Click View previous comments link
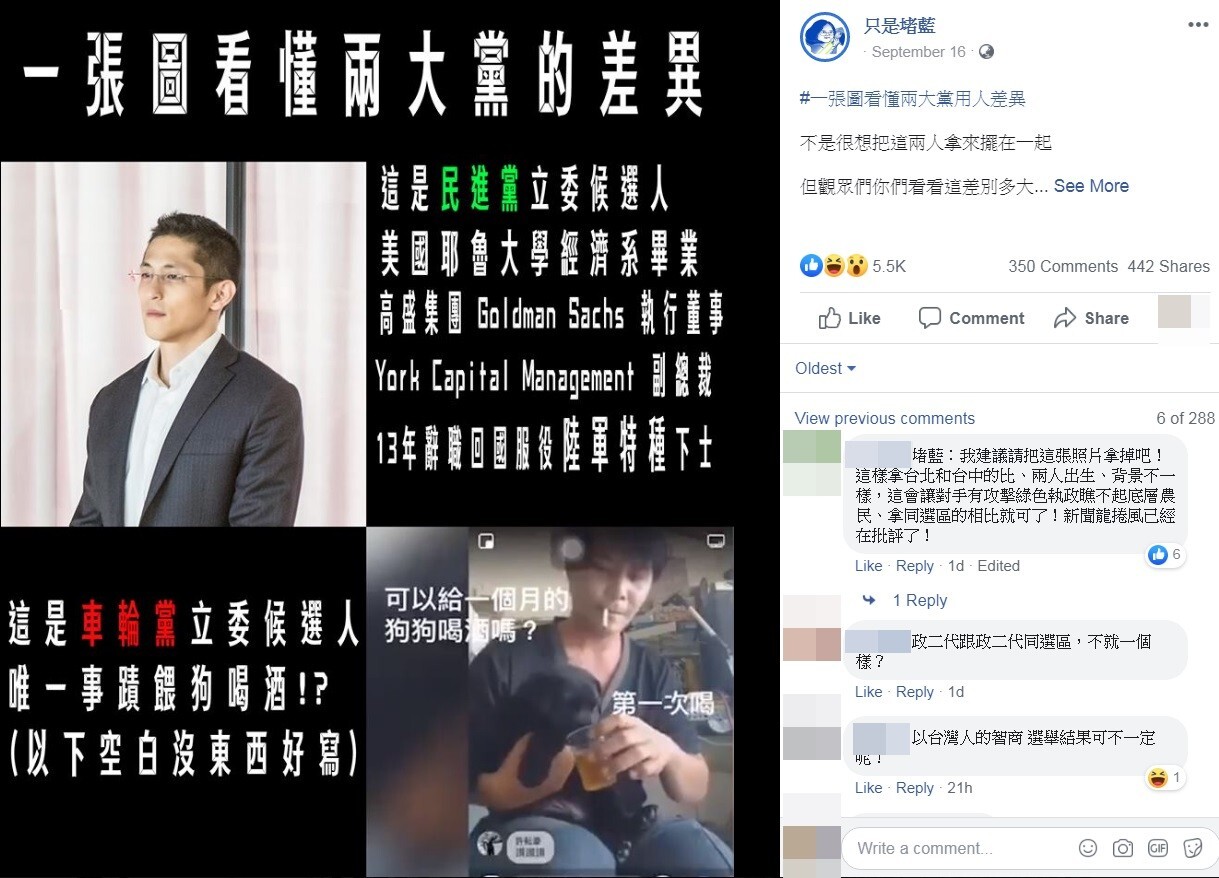 [x=885, y=418]
